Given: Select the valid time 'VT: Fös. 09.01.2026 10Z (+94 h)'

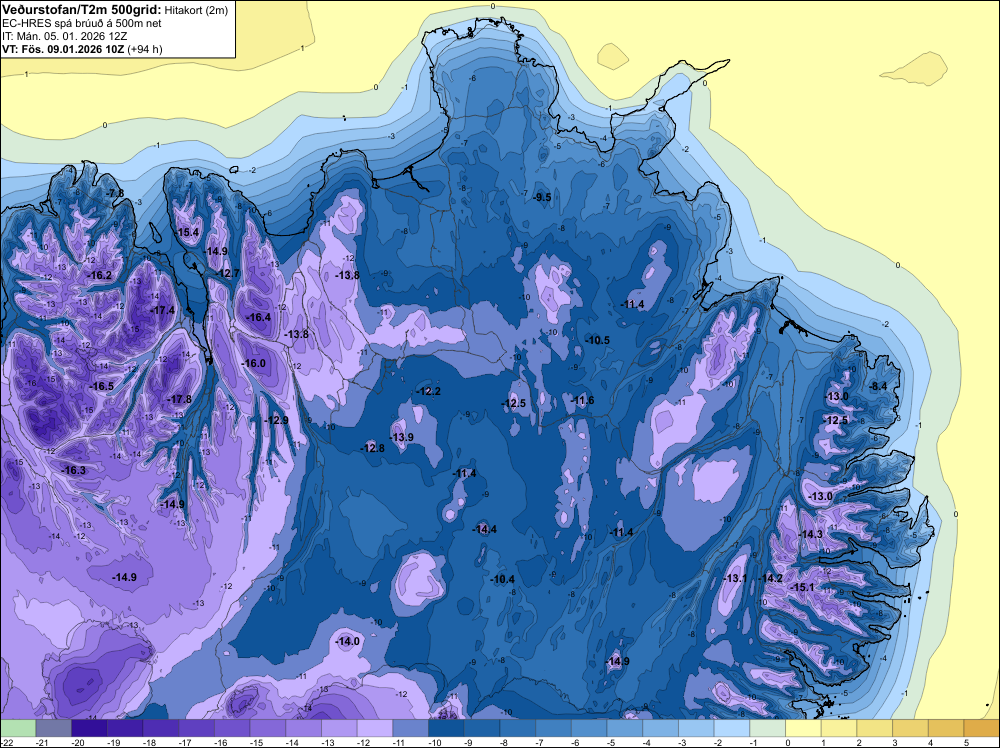Looking at the screenshot, I should (82, 49).
